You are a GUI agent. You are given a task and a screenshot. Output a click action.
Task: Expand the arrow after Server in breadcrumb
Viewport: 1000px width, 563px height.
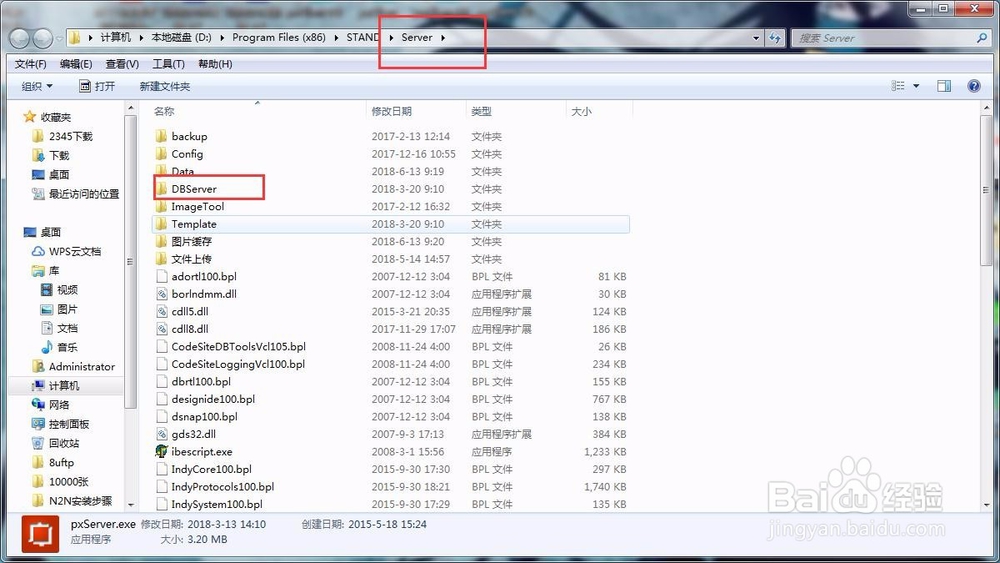tap(443, 38)
